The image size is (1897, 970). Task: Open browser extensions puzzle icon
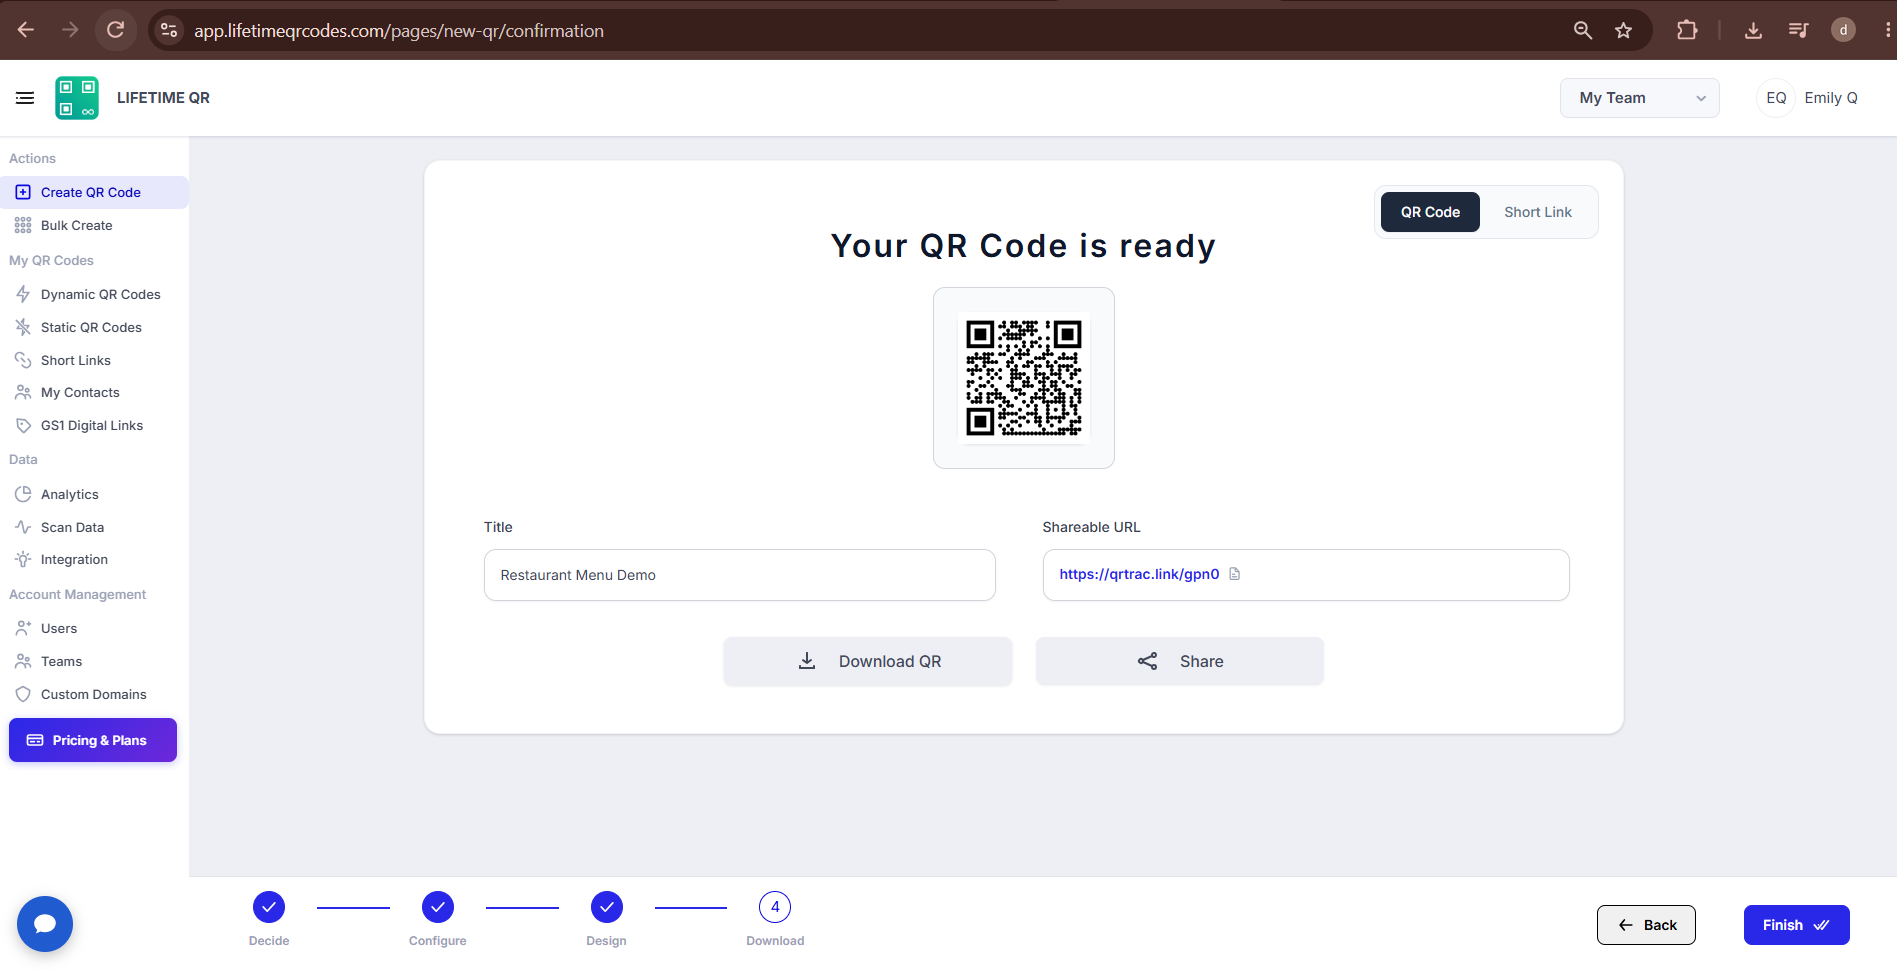click(1688, 30)
